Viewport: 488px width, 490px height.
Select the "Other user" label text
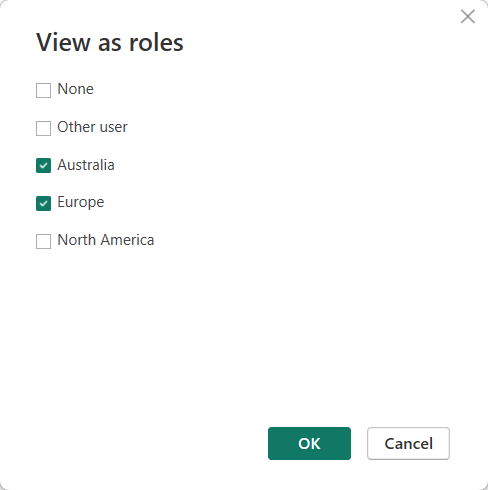pos(92,127)
